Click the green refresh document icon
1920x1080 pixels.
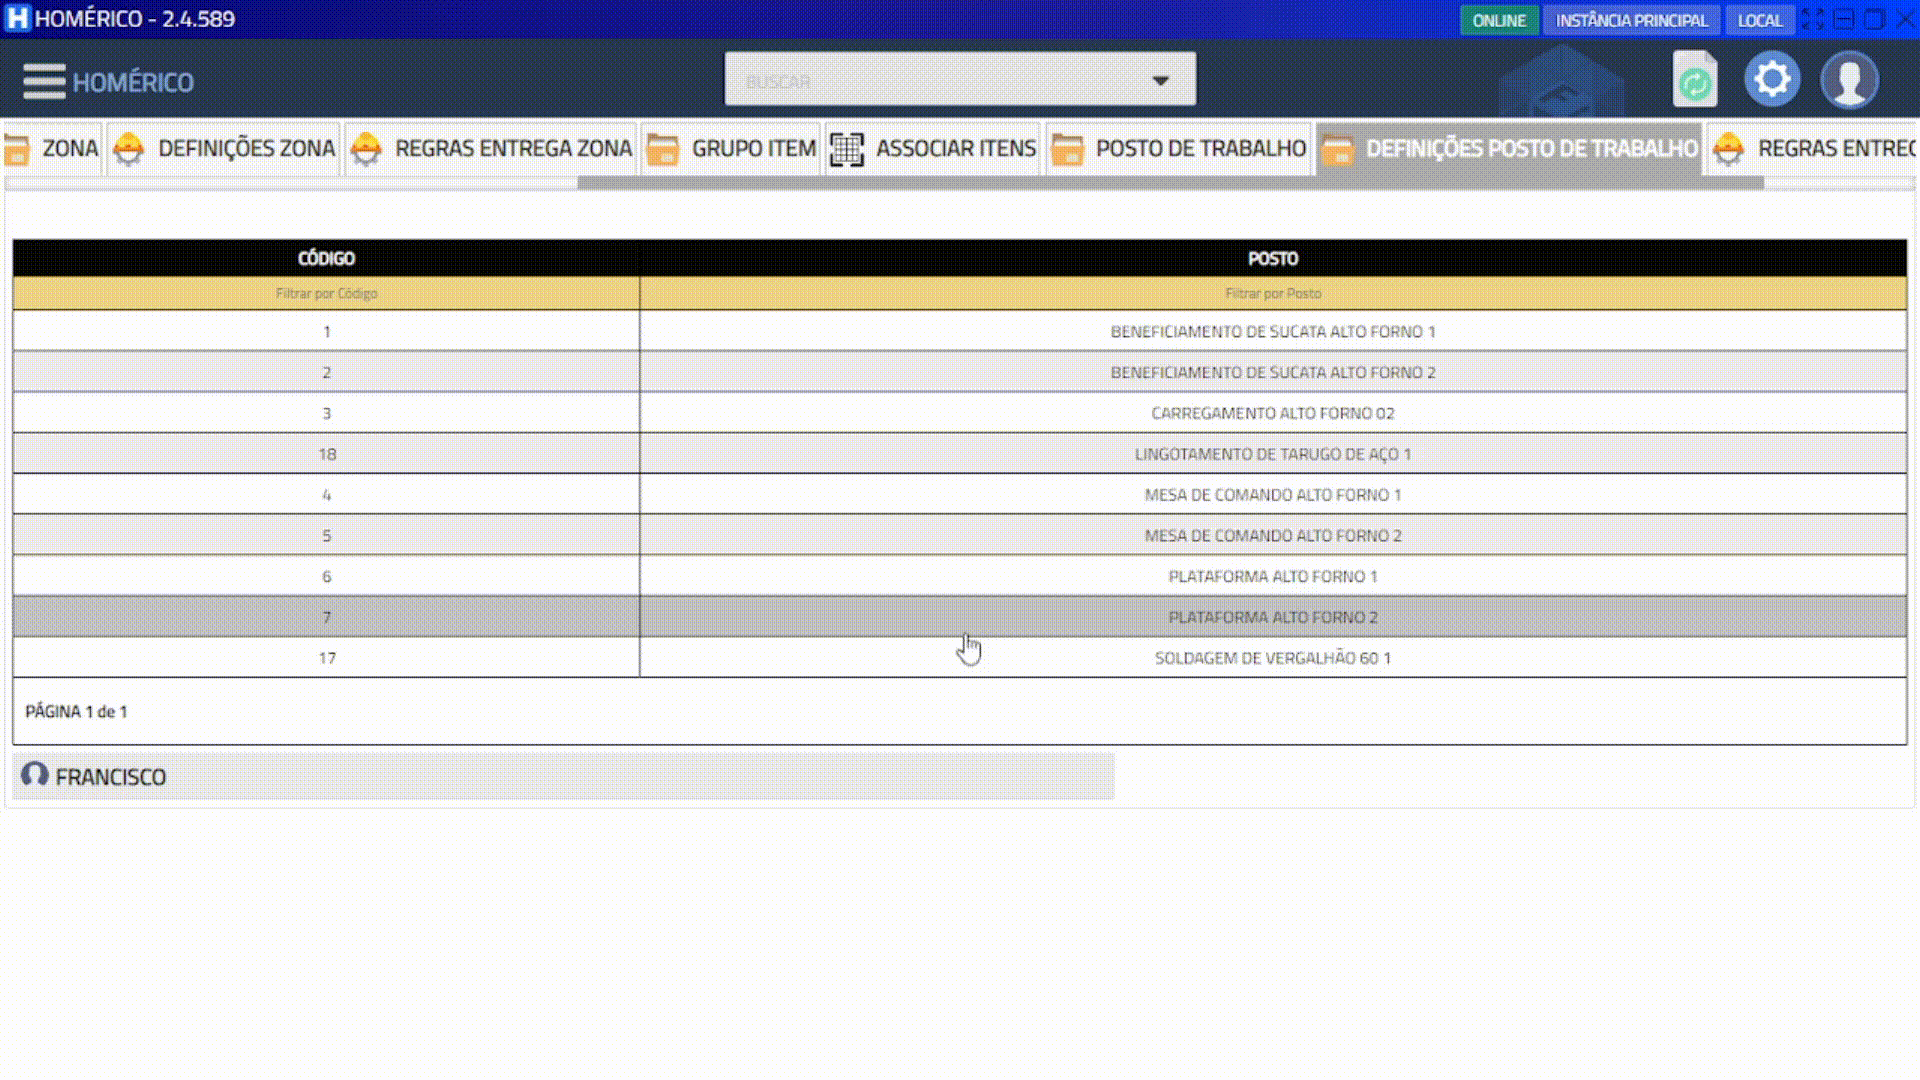[x=1695, y=80]
